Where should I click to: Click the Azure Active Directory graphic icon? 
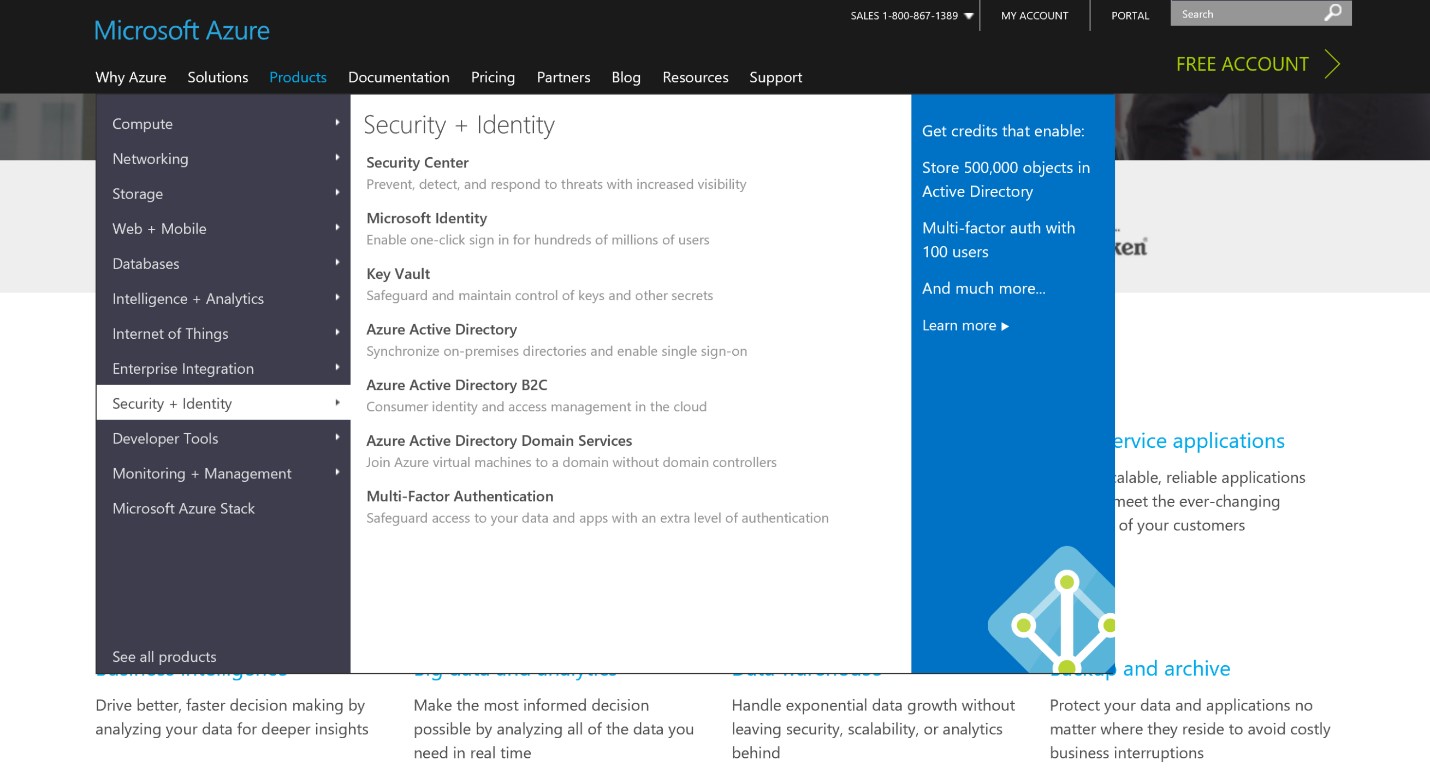[x=1066, y=615]
